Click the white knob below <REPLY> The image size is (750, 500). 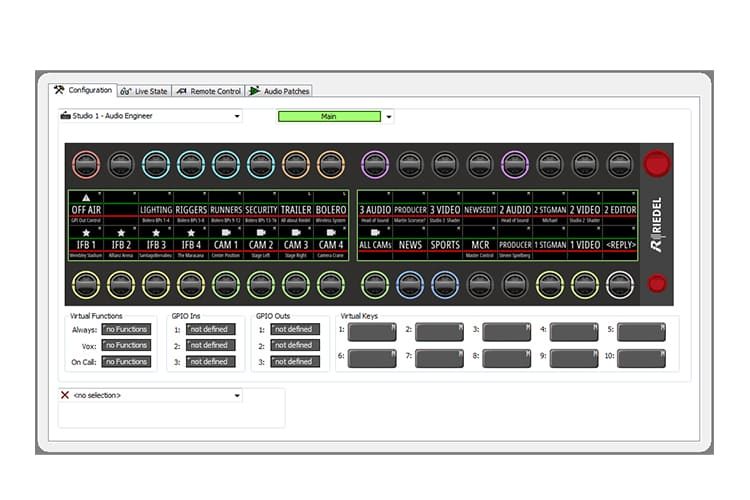click(620, 285)
